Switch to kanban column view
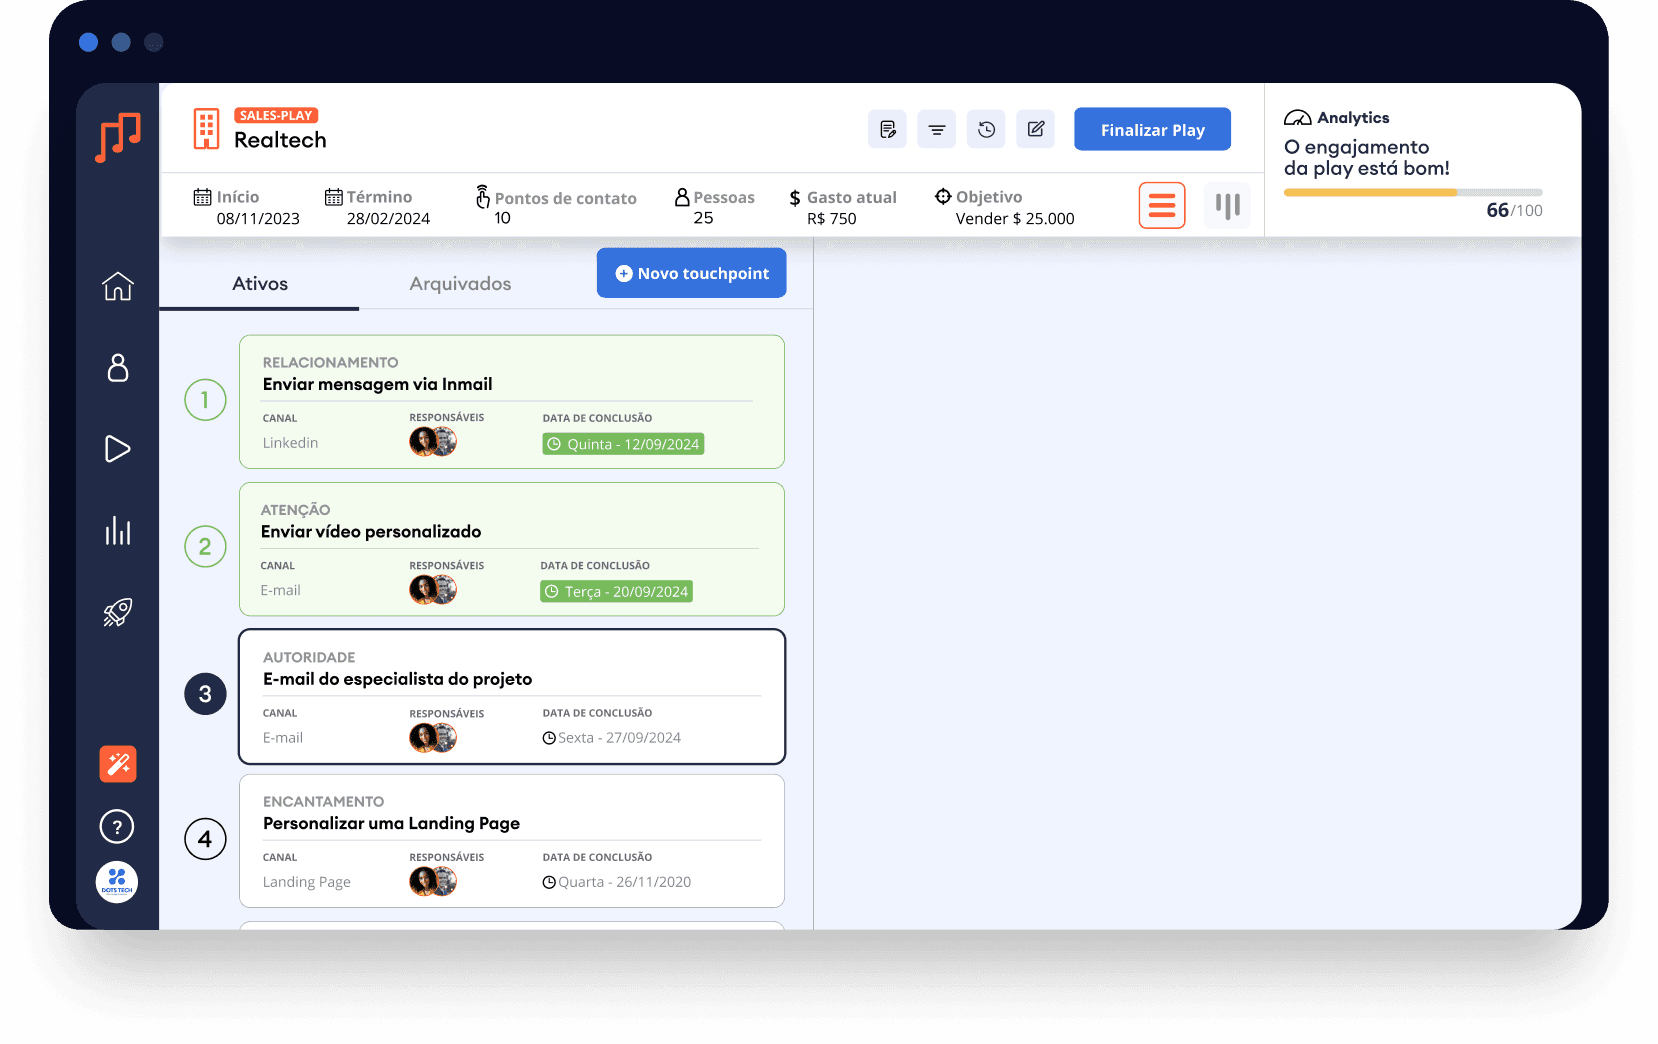 pyautogui.click(x=1227, y=205)
